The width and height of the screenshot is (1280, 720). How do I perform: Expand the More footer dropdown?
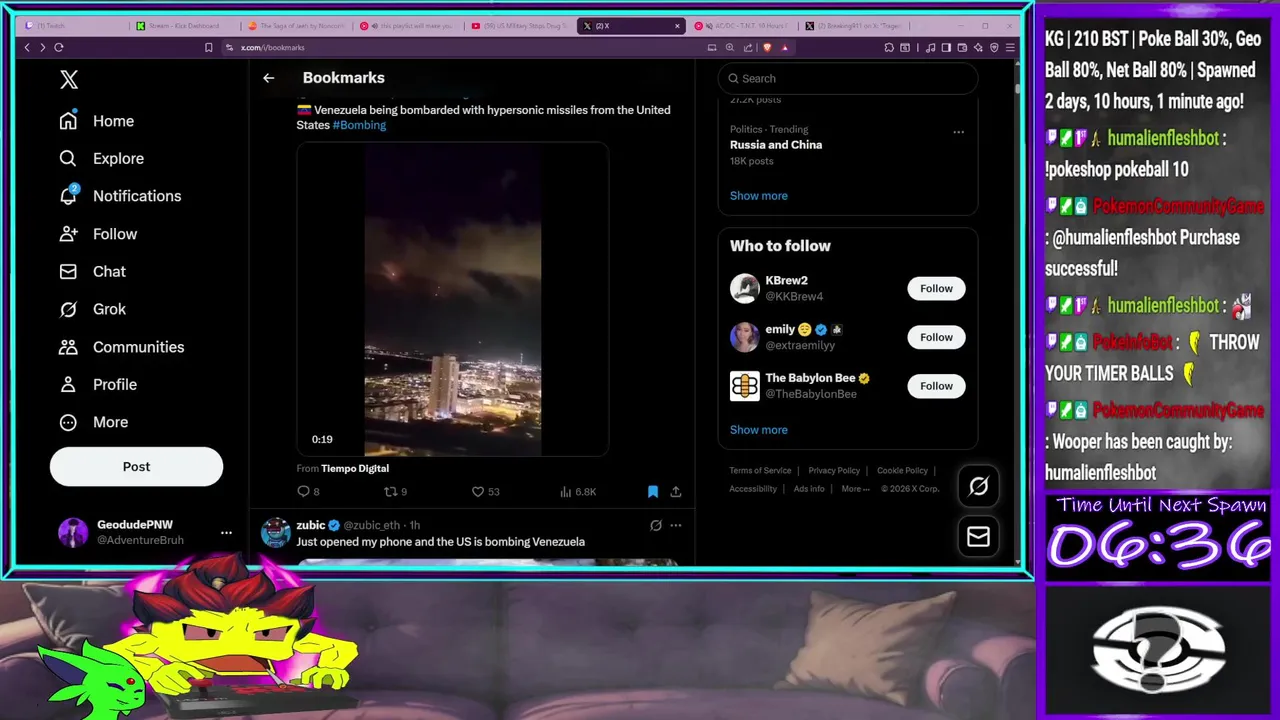coord(855,489)
